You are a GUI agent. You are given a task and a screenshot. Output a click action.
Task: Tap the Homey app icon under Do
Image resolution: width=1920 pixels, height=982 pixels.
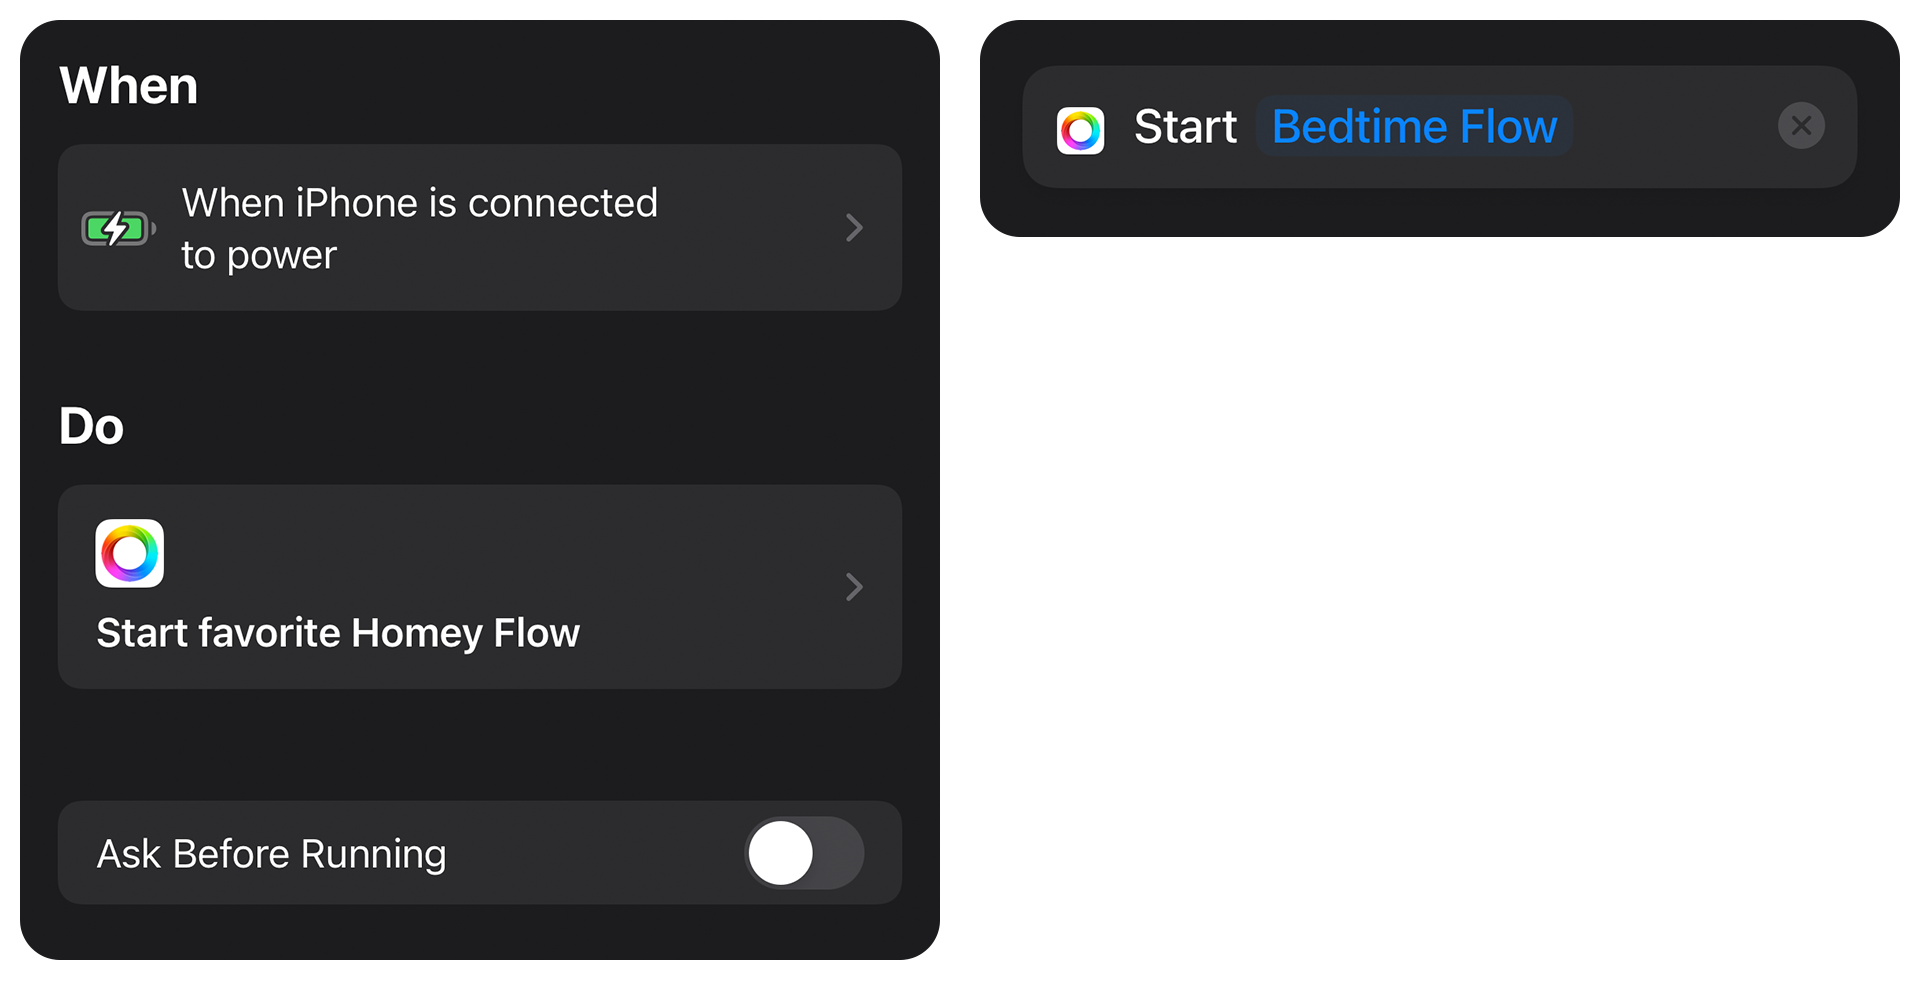click(x=130, y=553)
